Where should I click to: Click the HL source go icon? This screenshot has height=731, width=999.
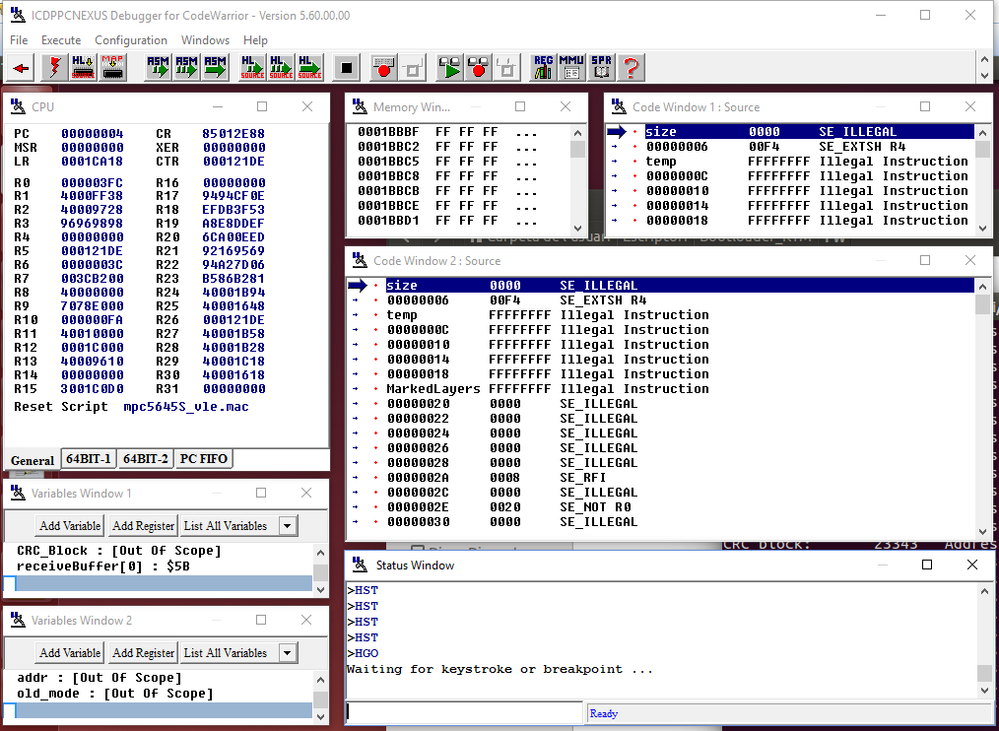click(310, 68)
